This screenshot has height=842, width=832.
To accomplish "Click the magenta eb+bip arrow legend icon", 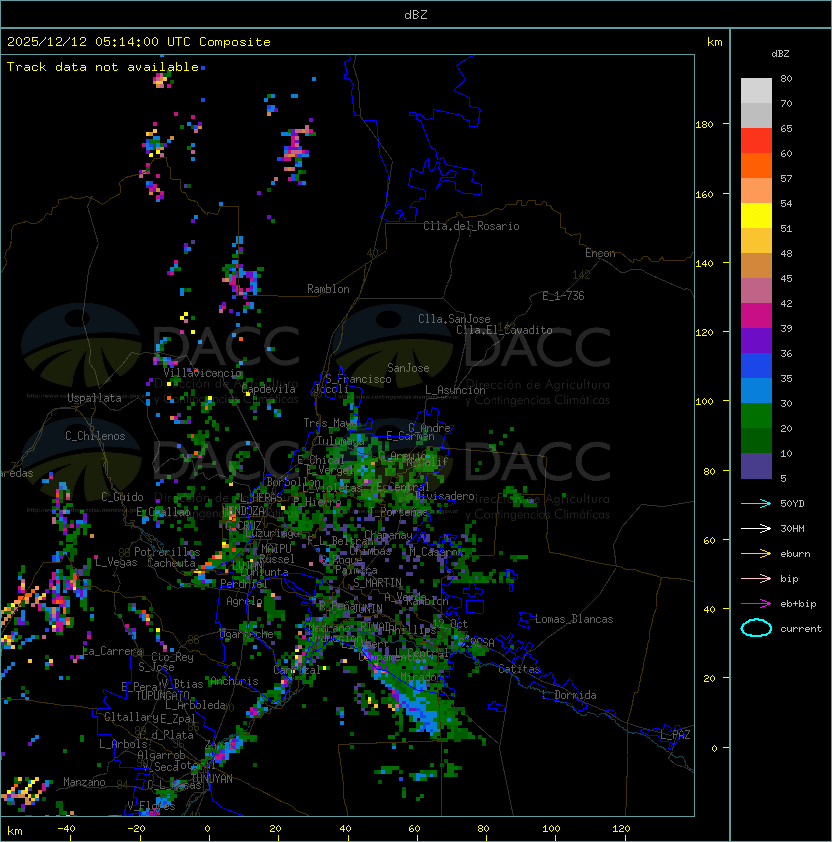I will coord(756,604).
